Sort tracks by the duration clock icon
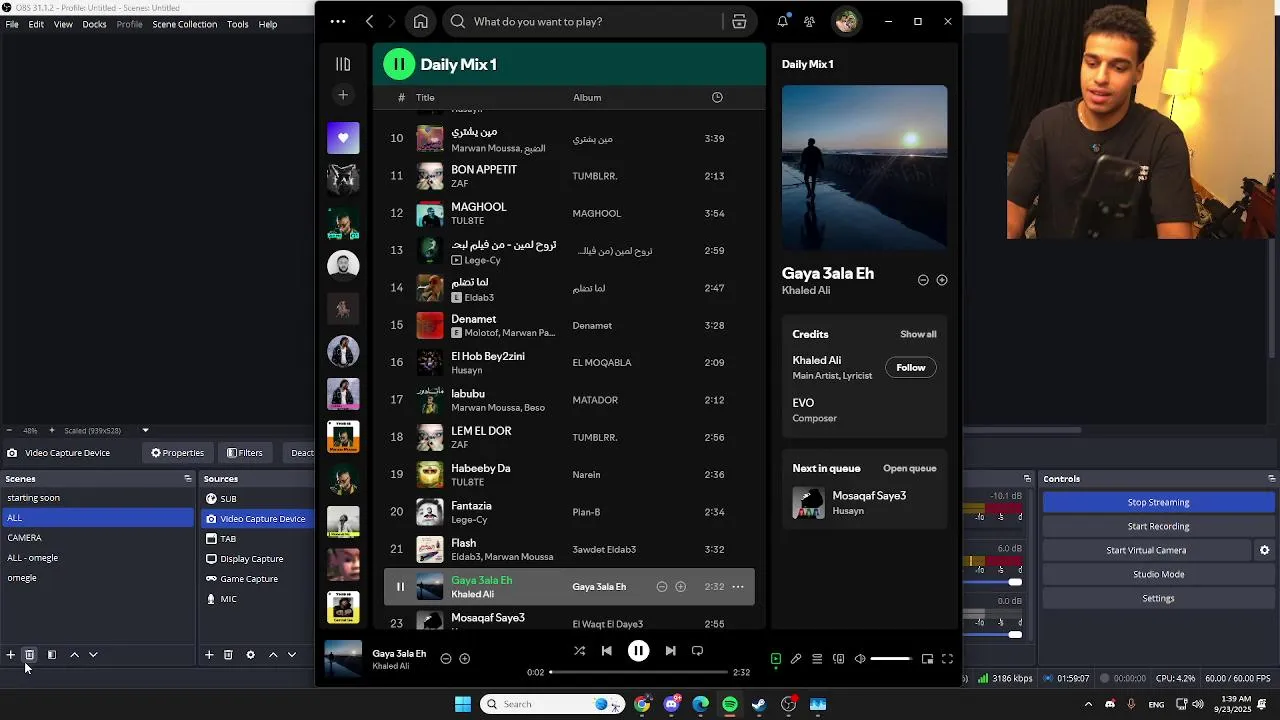The image size is (1280, 720). point(717,97)
